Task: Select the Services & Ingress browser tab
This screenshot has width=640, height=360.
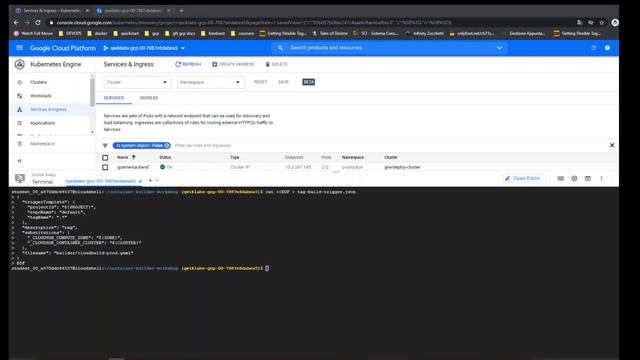Action: point(51,11)
